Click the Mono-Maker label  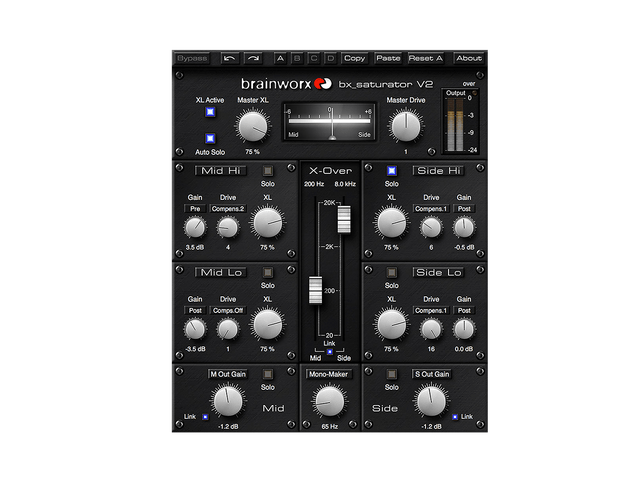click(328, 374)
